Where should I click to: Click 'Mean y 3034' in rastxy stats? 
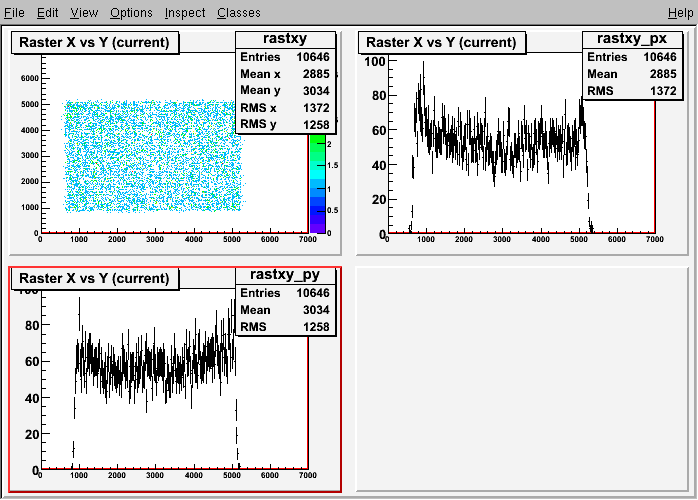pos(285,90)
